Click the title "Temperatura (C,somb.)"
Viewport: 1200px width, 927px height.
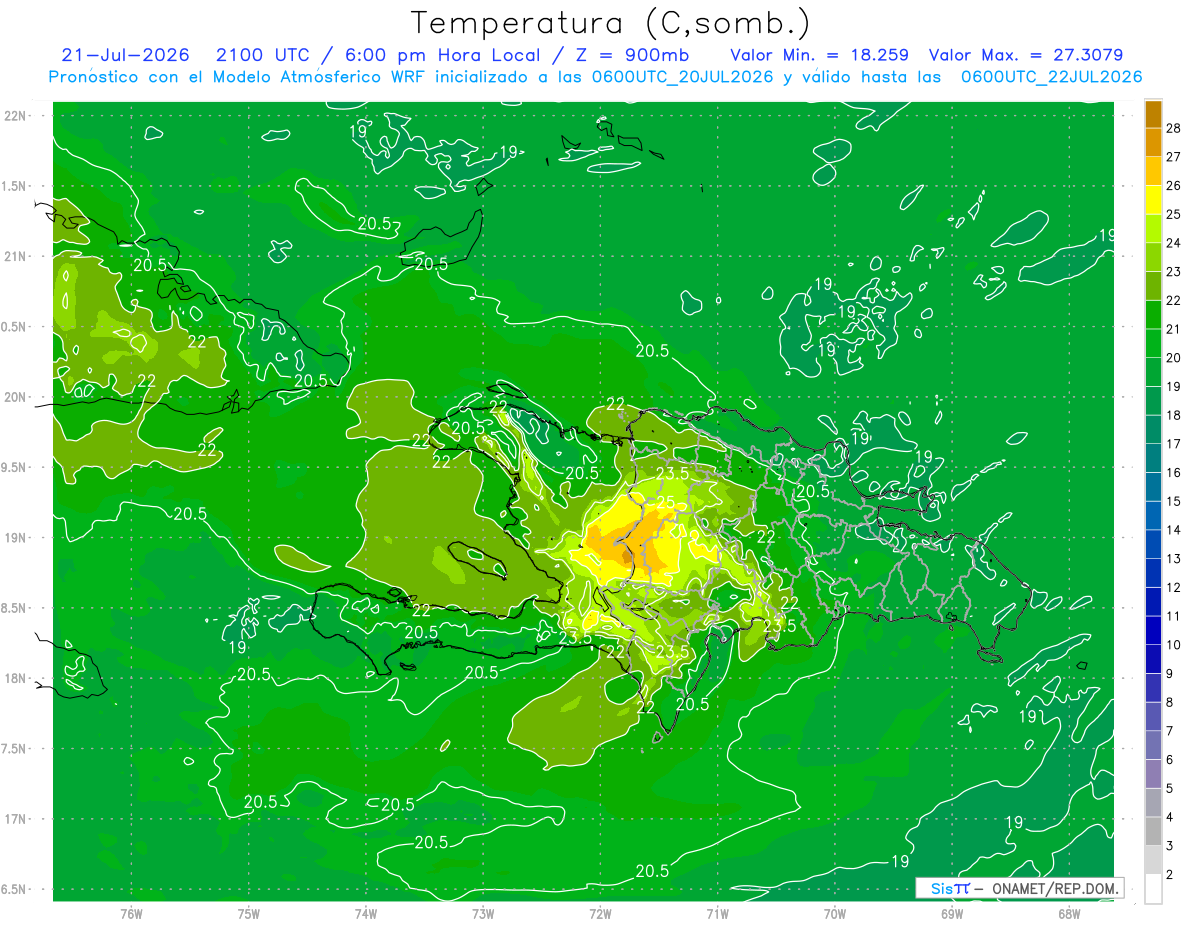coord(611,23)
